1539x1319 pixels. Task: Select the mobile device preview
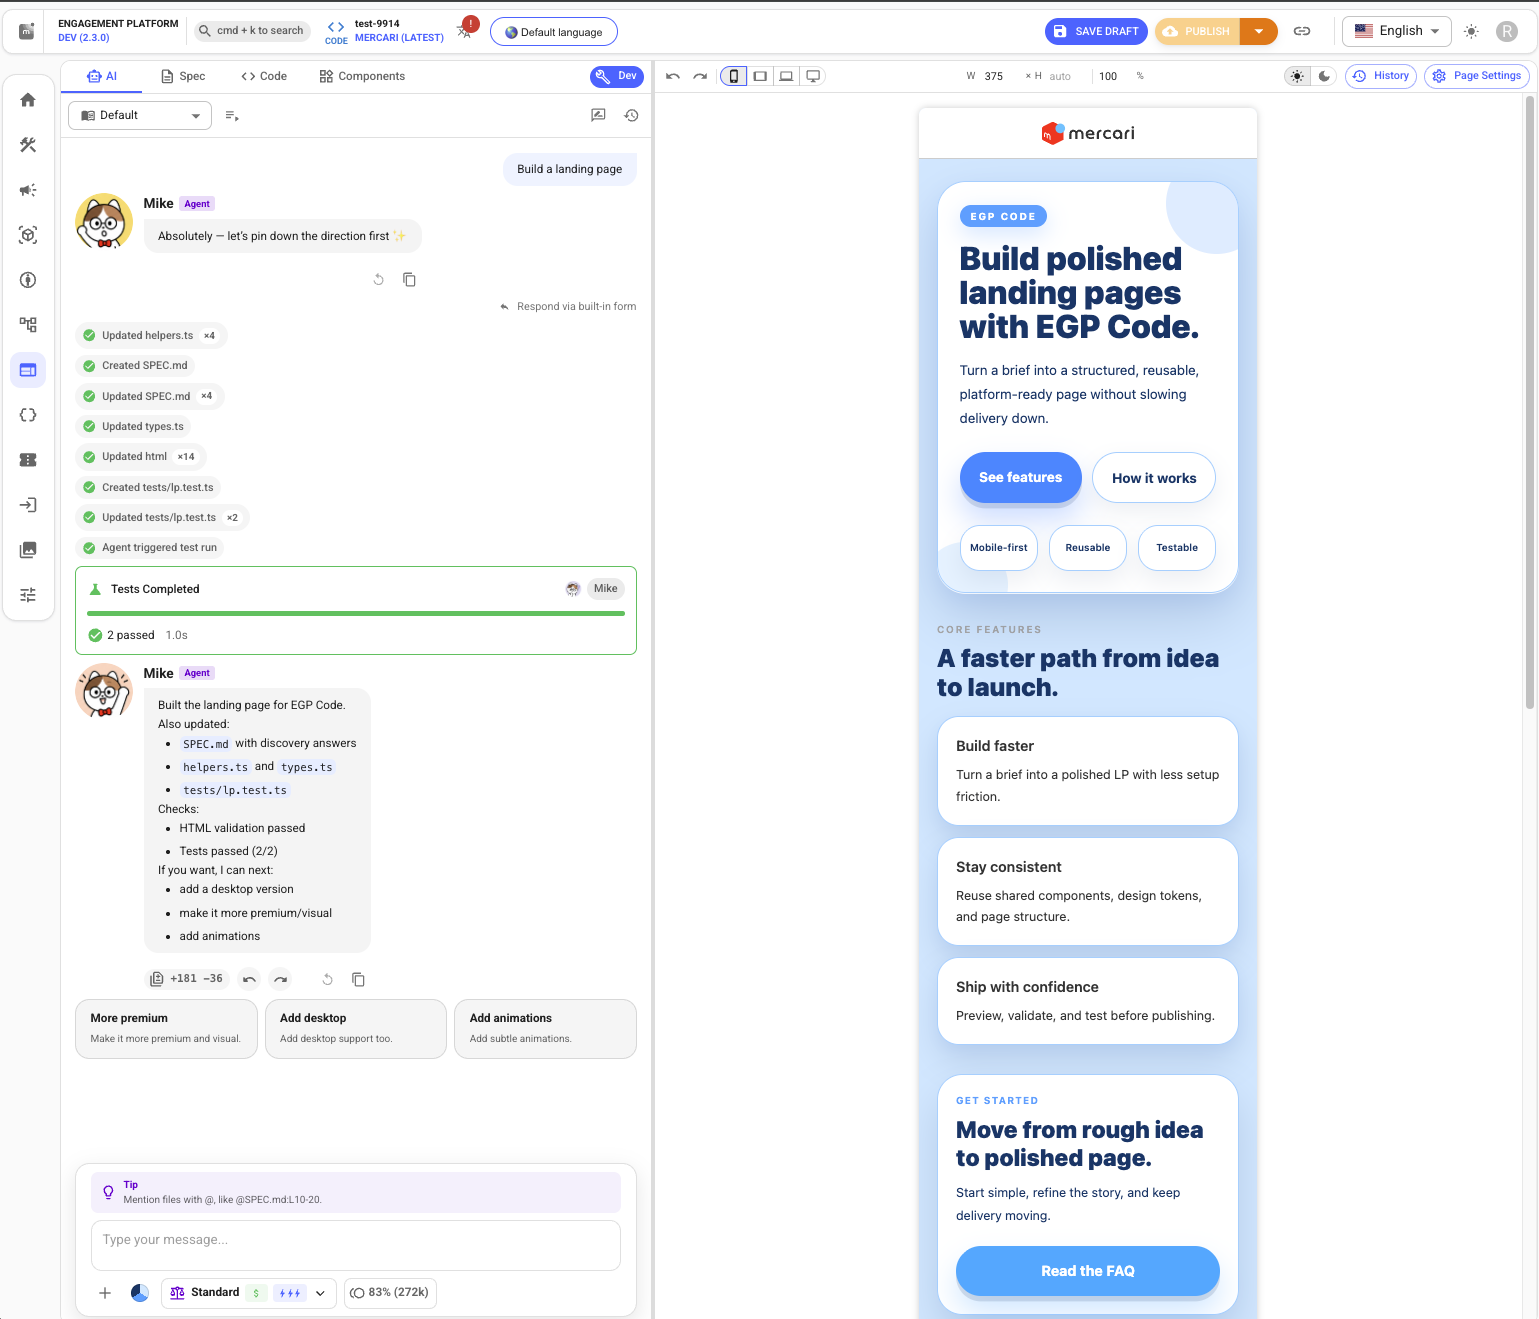[x=733, y=76]
